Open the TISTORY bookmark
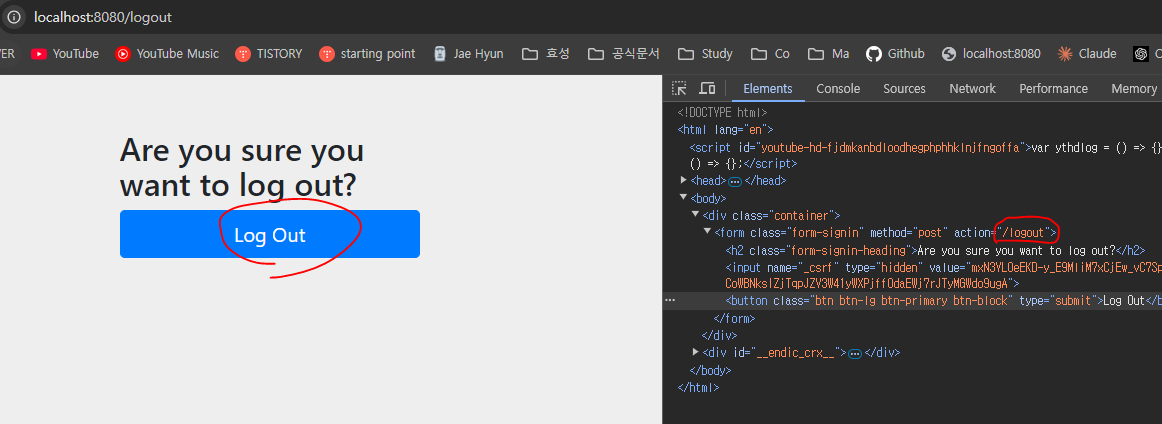 click(x=269, y=53)
